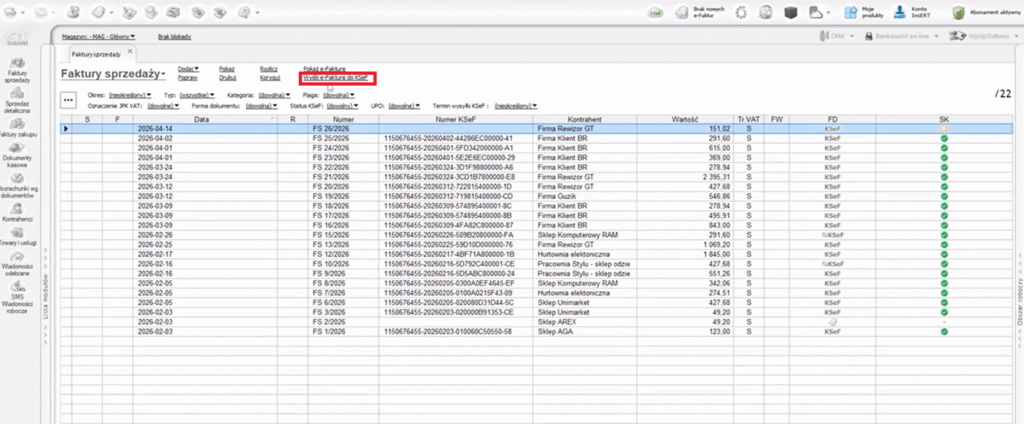The height and width of the screenshot is (424, 1024).
Task: Click the Drukuj link
Action: tap(227, 76)
